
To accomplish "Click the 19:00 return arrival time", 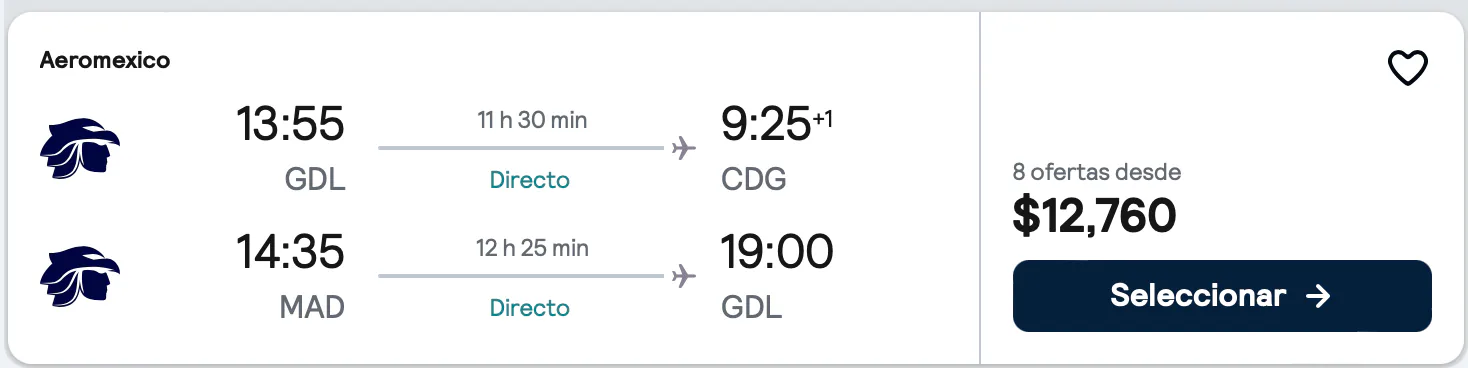I will (x=777, y=252).
